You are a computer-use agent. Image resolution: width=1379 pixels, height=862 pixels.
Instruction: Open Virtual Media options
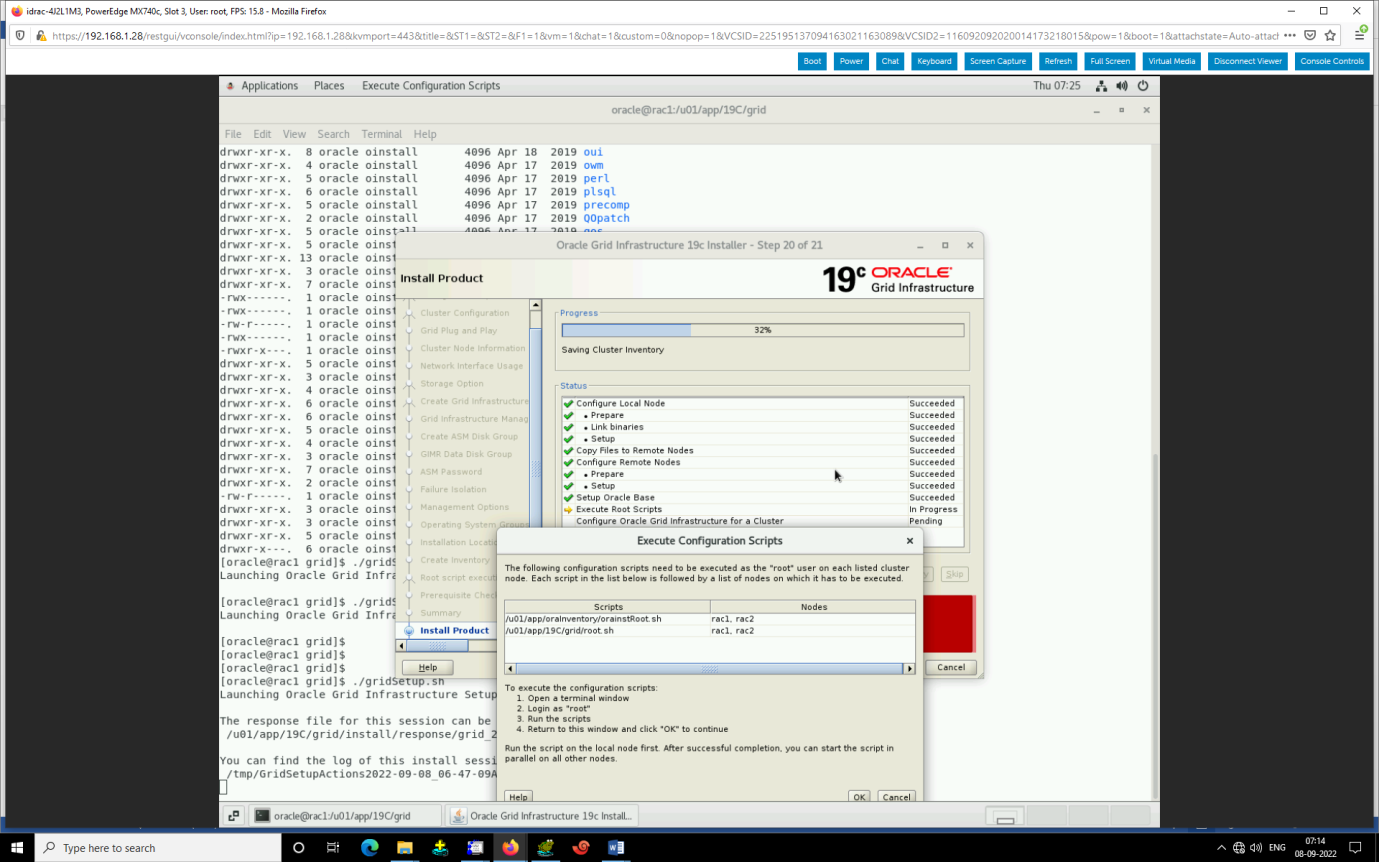coord(1171,61)
